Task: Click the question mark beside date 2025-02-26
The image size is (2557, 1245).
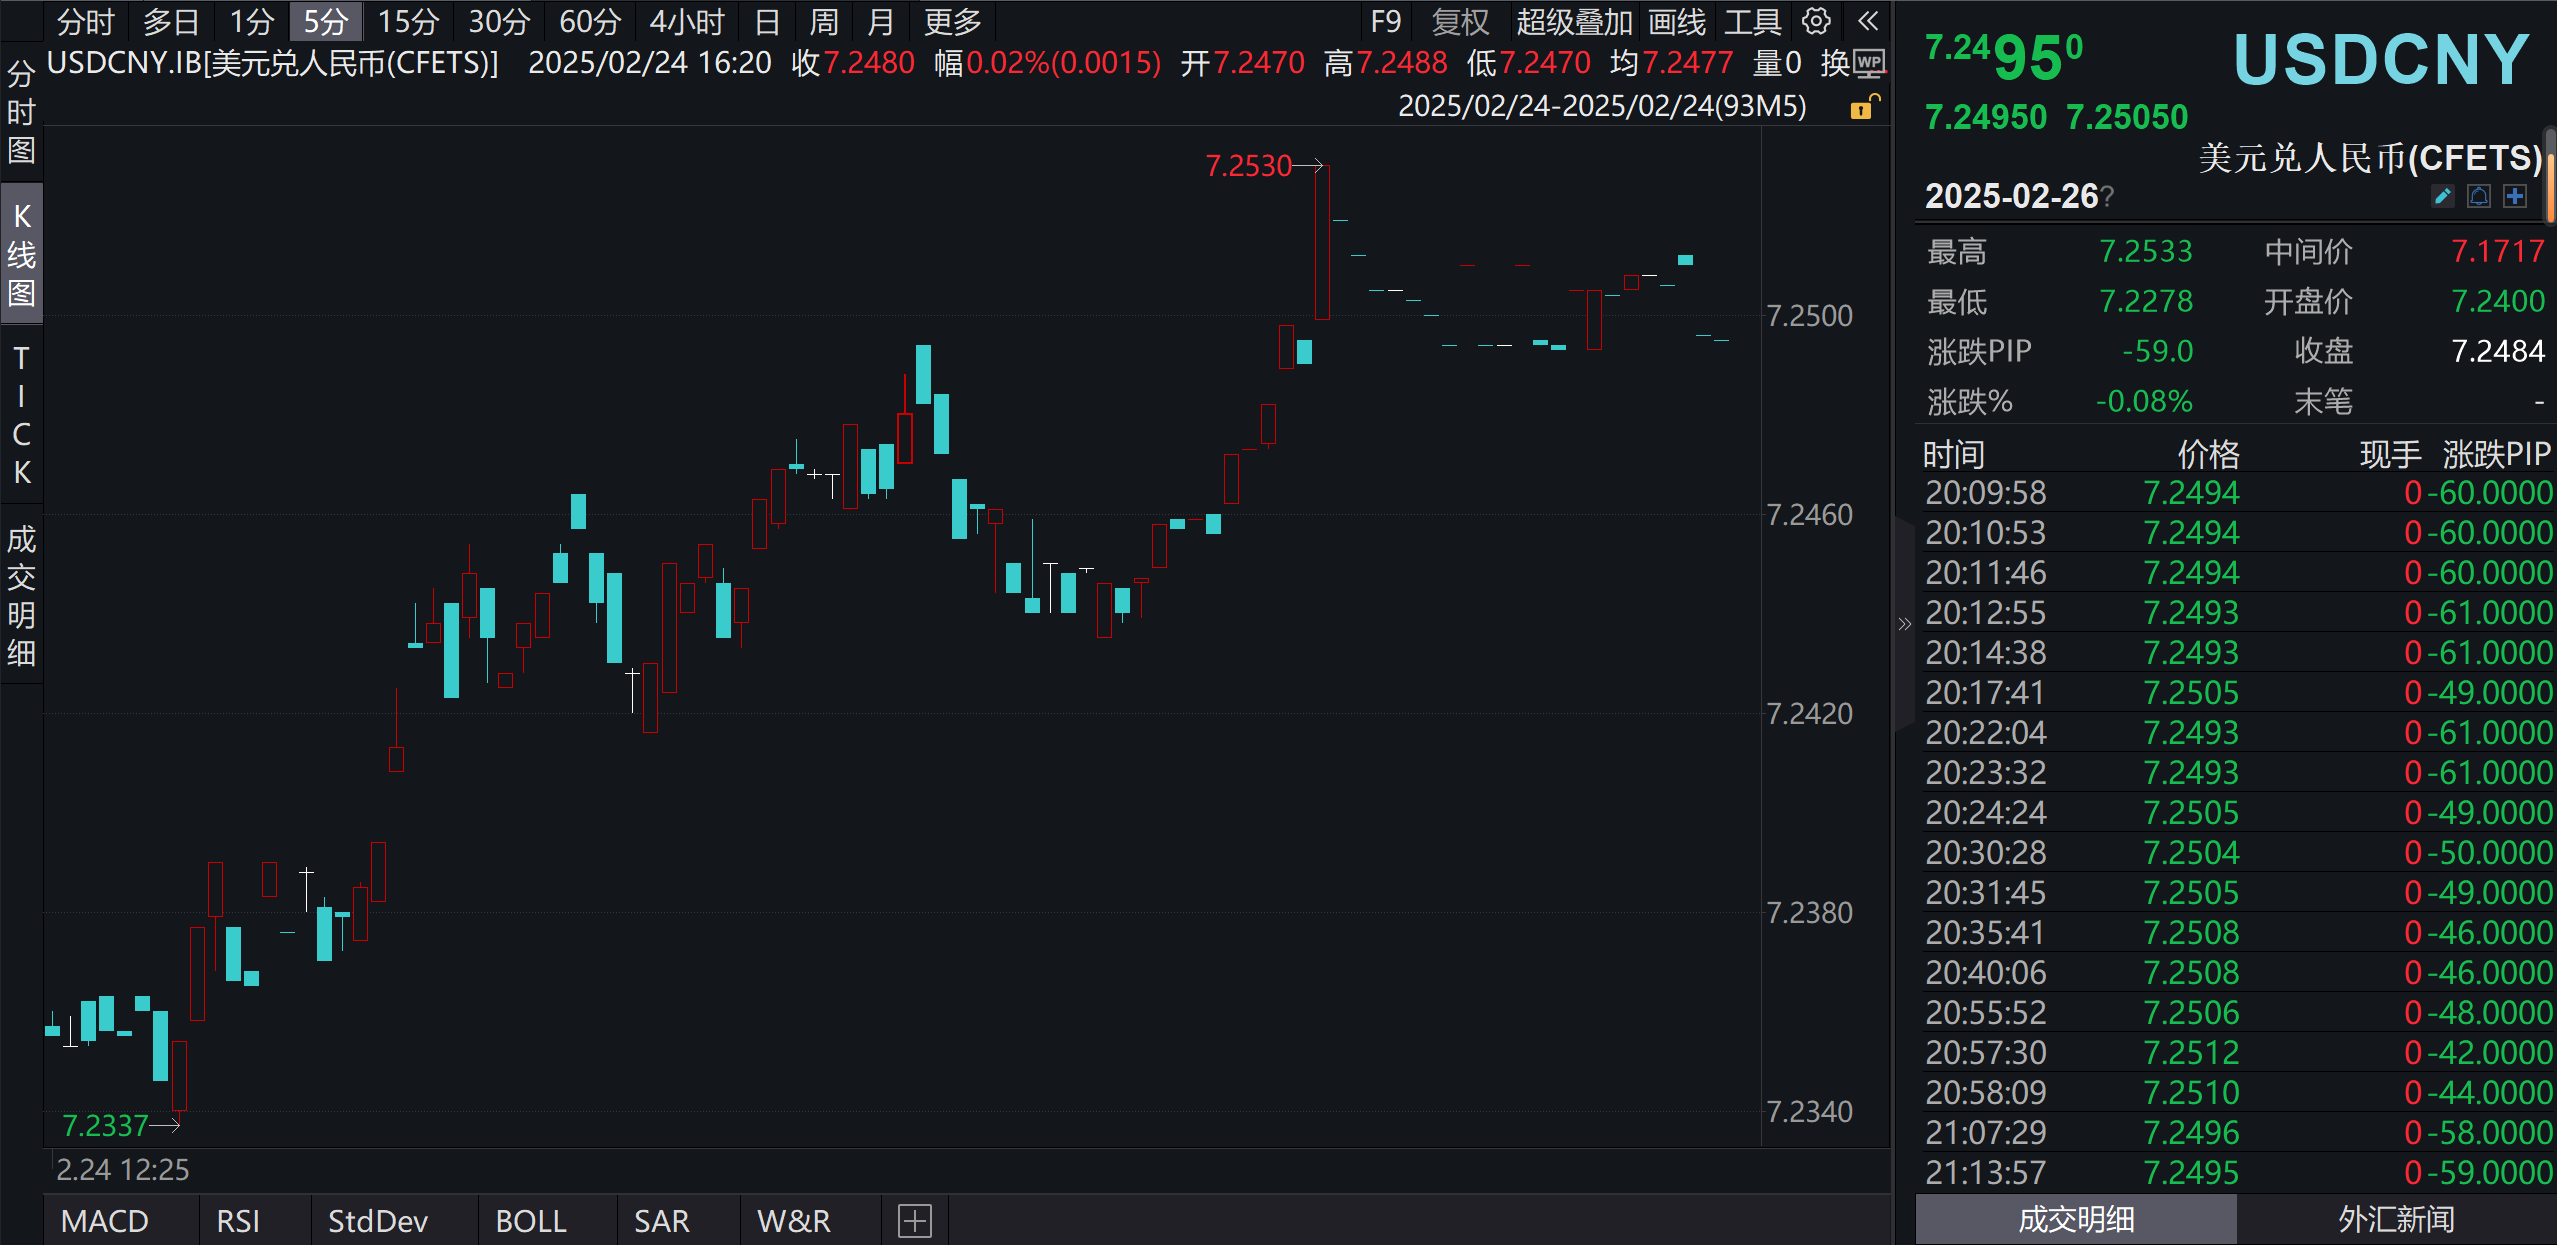Action: pyautogui.click(x=2108, y=197)
